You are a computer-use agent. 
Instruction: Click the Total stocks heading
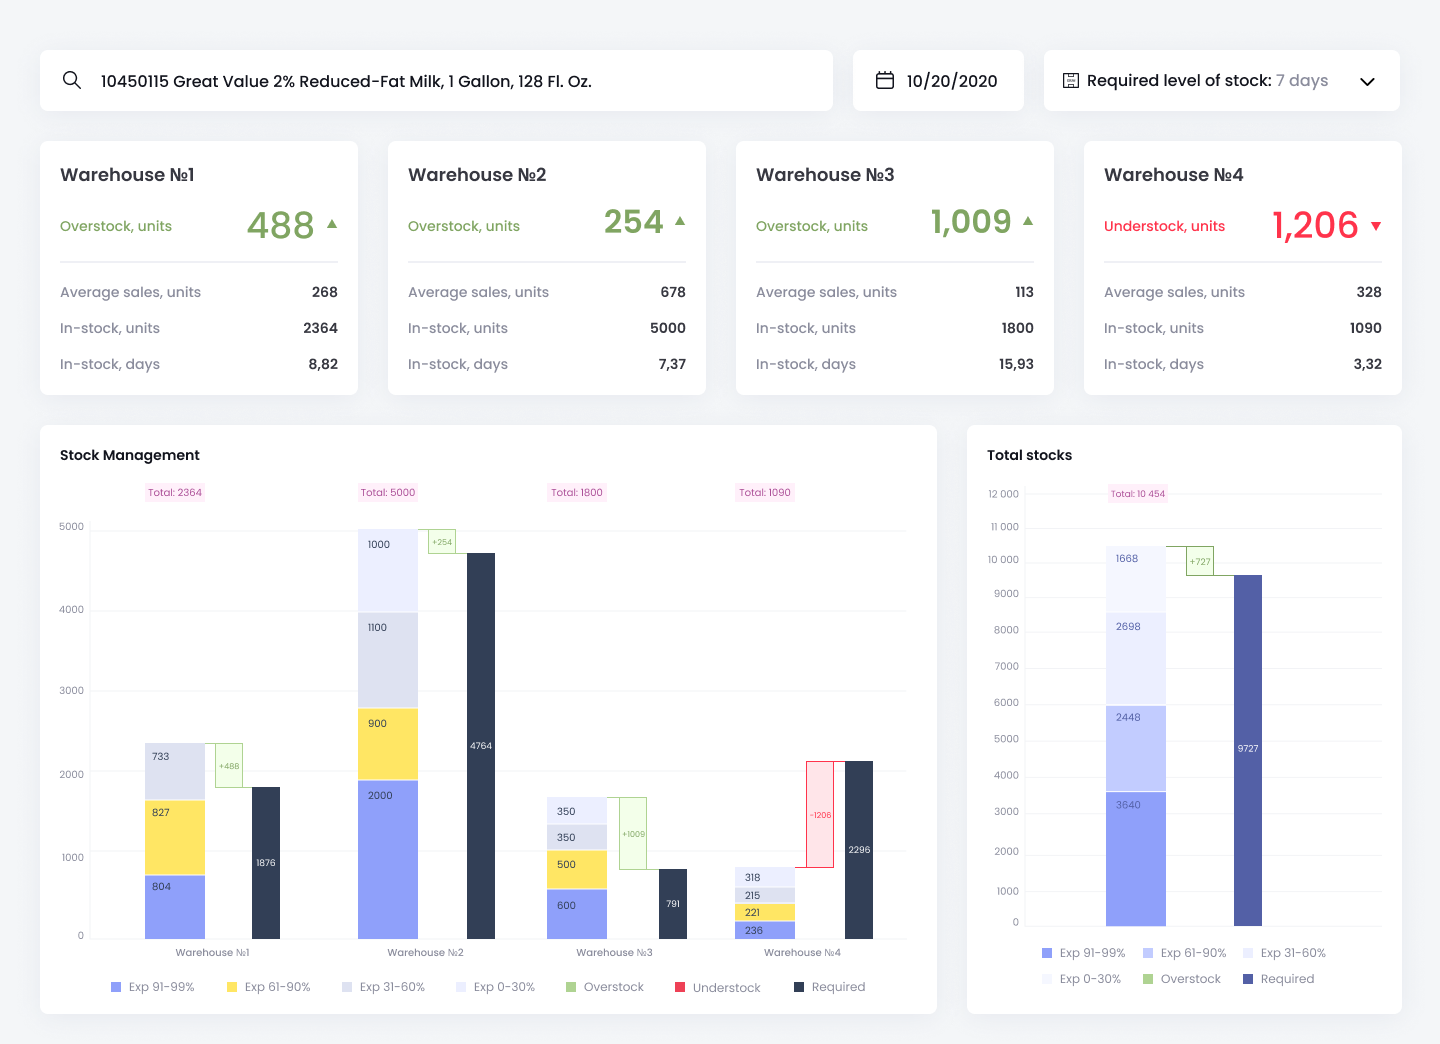1029,455
